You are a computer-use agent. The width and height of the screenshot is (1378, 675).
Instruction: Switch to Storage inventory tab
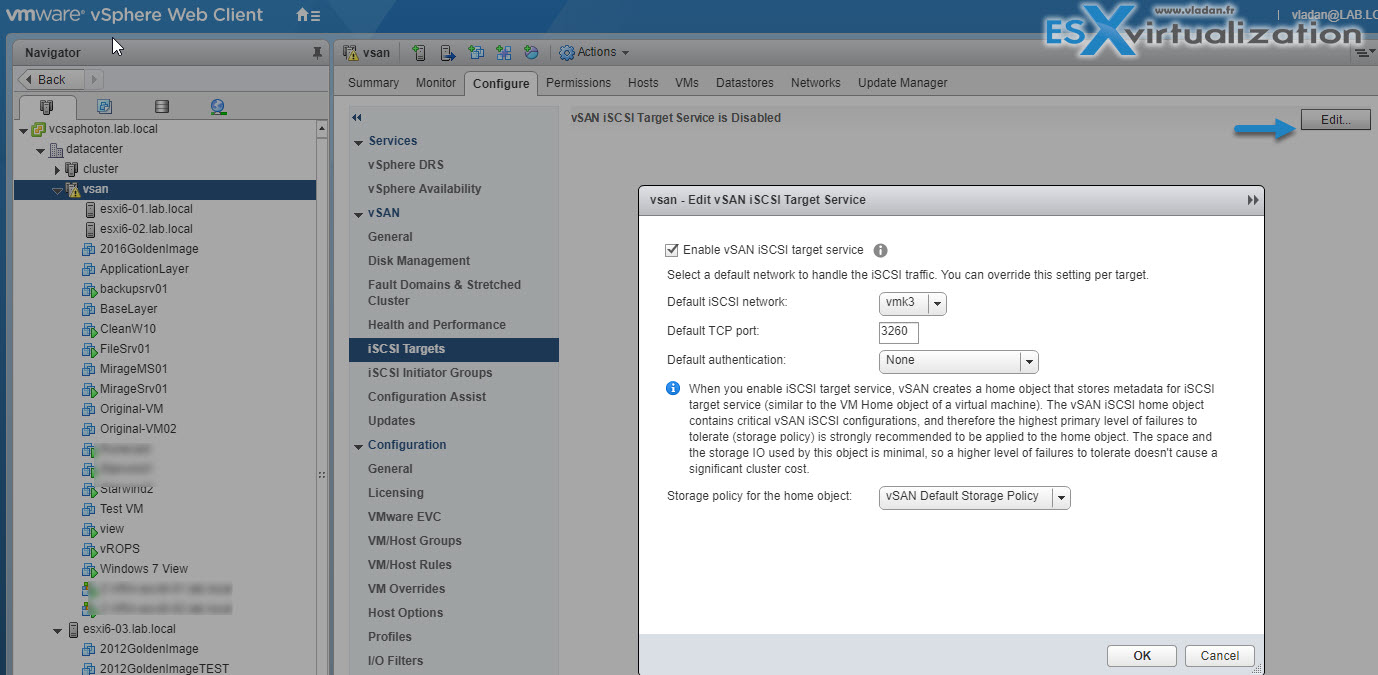point(162,107)
